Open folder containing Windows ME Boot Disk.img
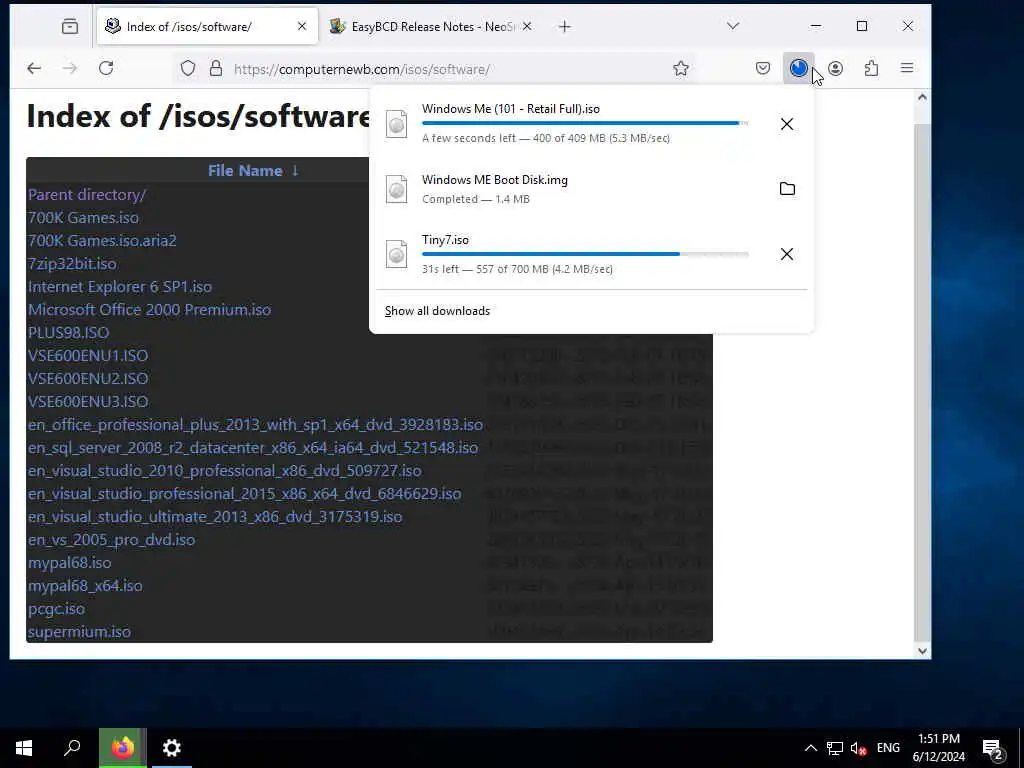The image size is (1024, 768). coord(787,189)
